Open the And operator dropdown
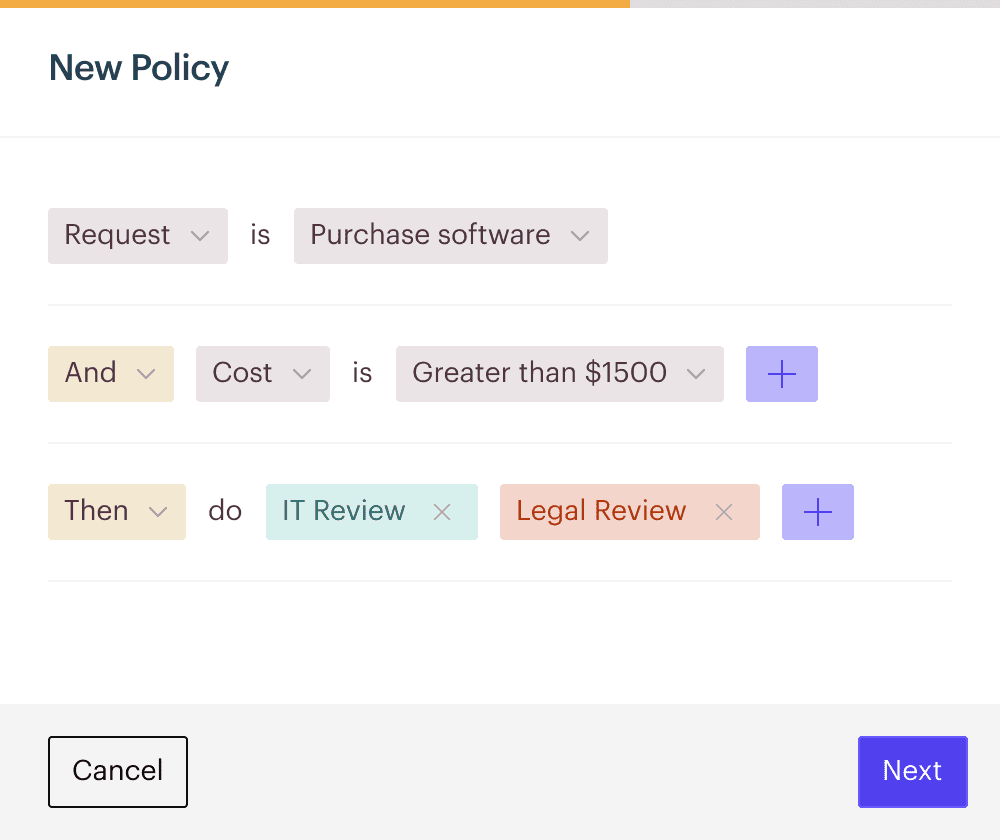The height and width of the screenshot is (840, 1000). pos(110,374)
